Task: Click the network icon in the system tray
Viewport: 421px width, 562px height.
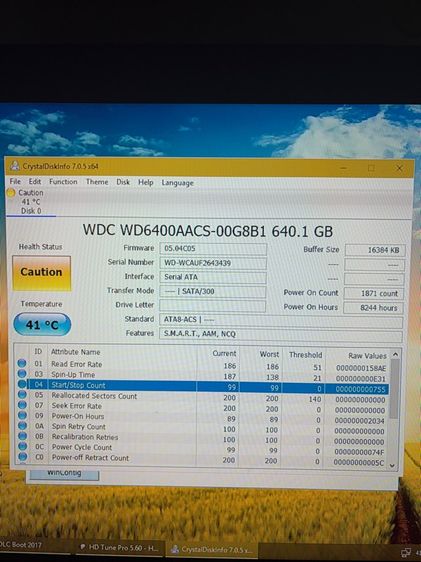Action: [x=406, y=553]
